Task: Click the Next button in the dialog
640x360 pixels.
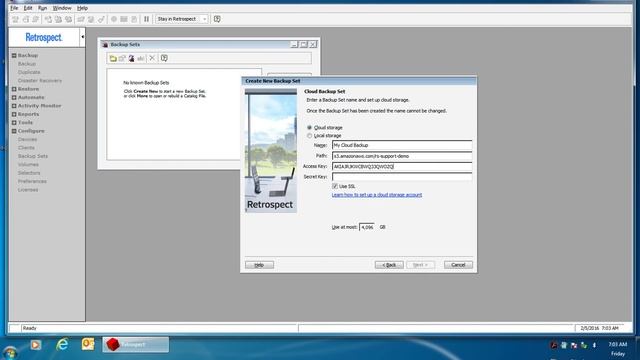Action: point(420,265)
